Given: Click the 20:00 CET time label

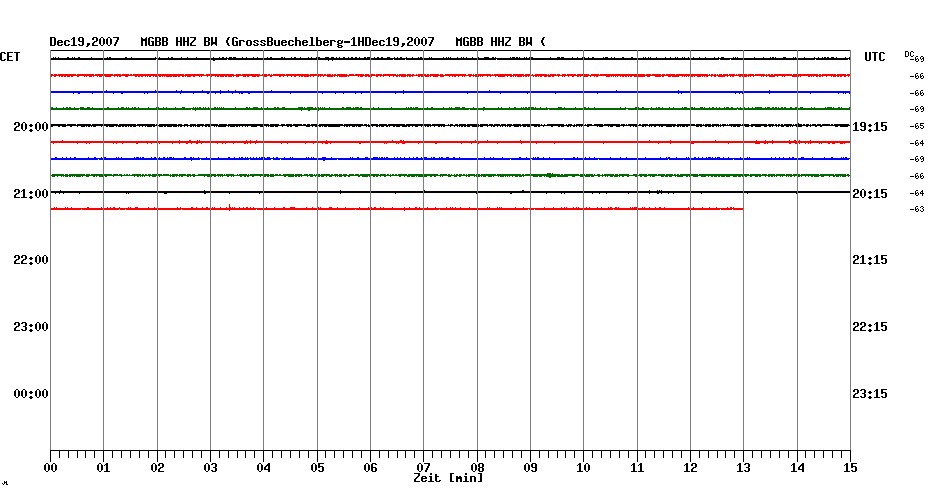Looking at the screenshot, I should pos(31,127).
